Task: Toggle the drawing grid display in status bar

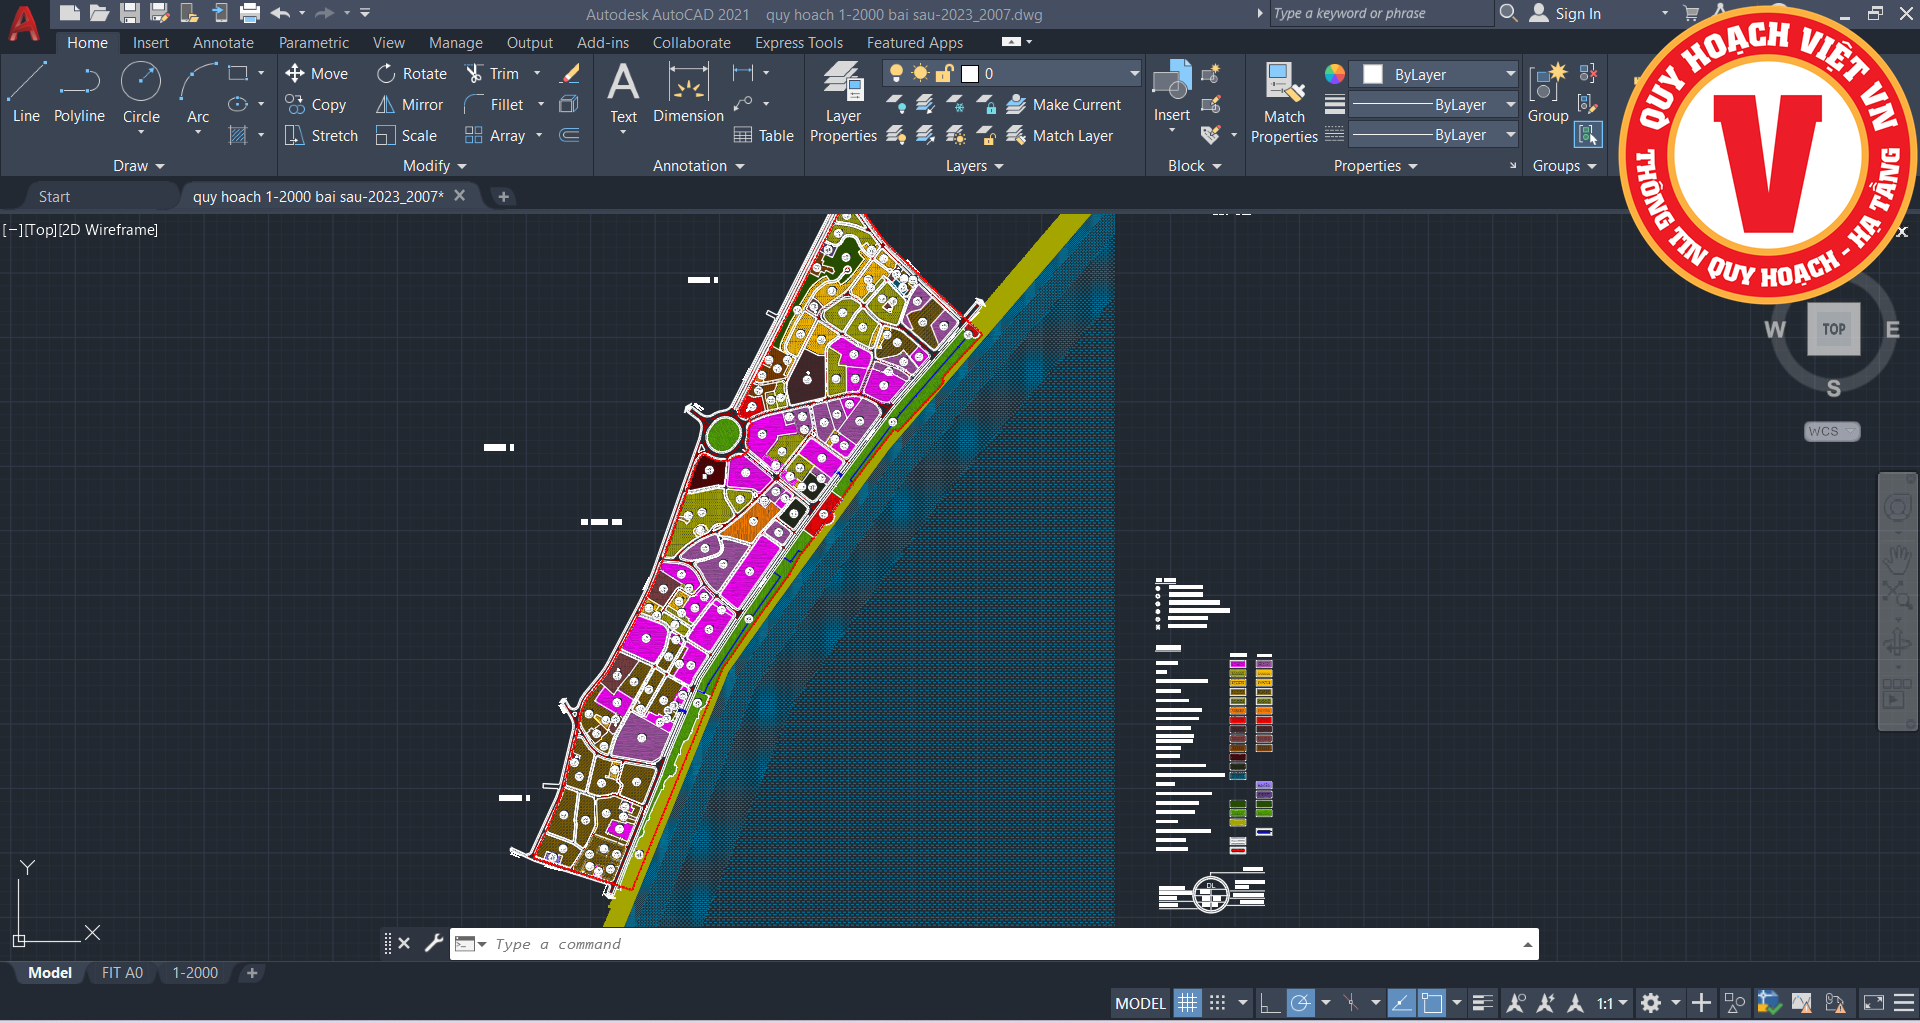Action: point(1187,1003)
